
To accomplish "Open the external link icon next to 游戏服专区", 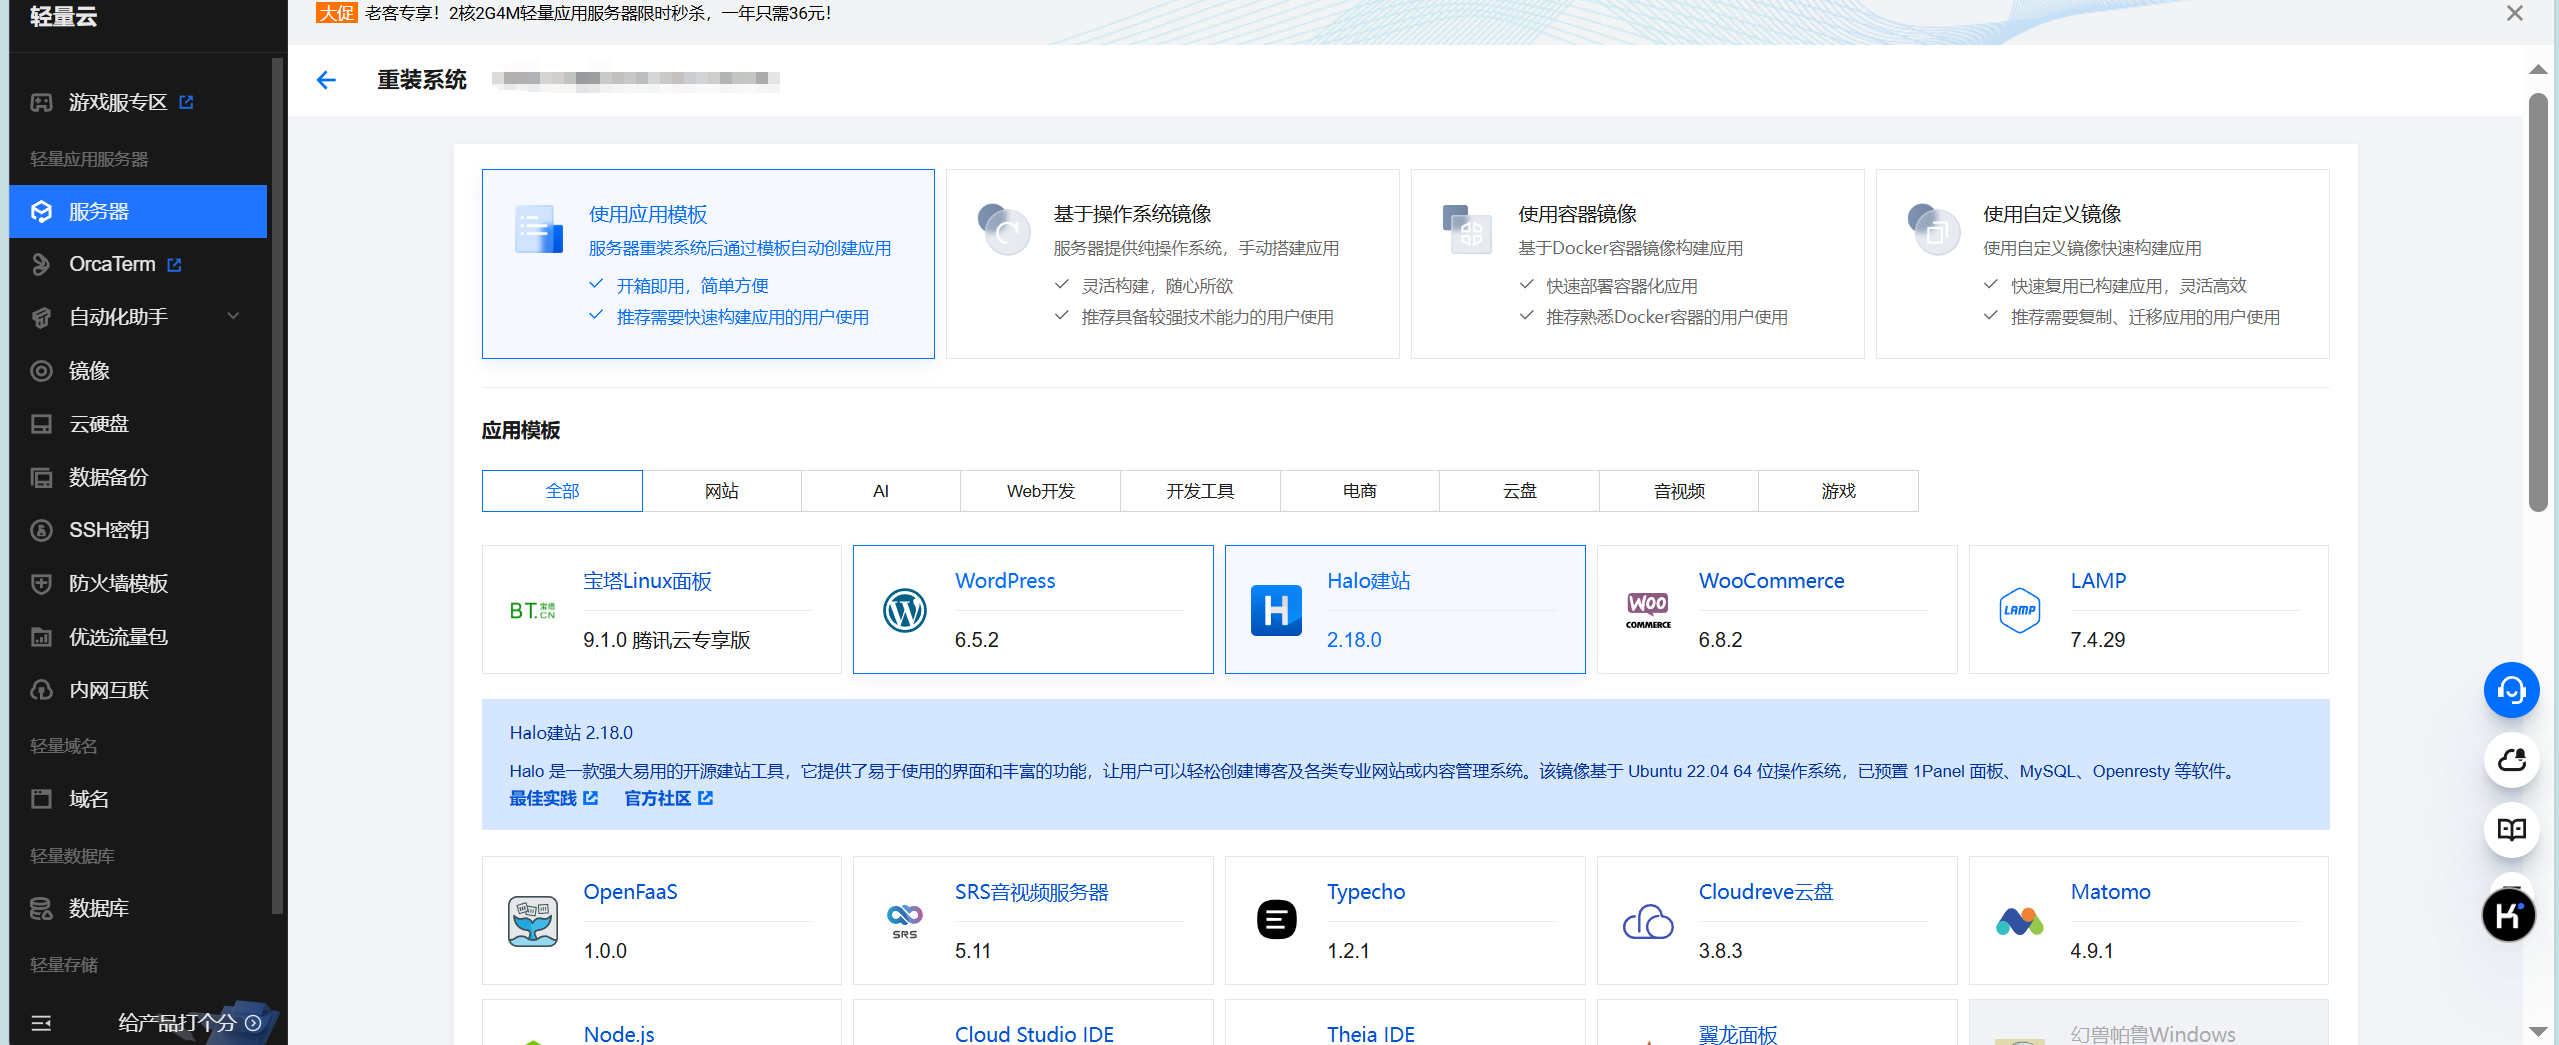I will coord(186,102).
